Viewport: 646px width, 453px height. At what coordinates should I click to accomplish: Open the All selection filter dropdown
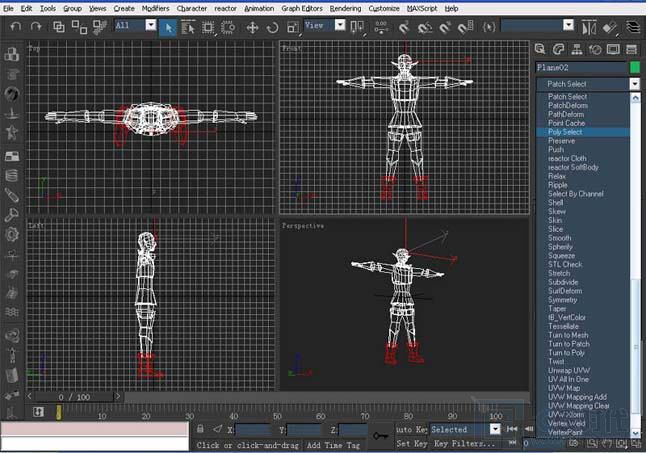point(151,26)
